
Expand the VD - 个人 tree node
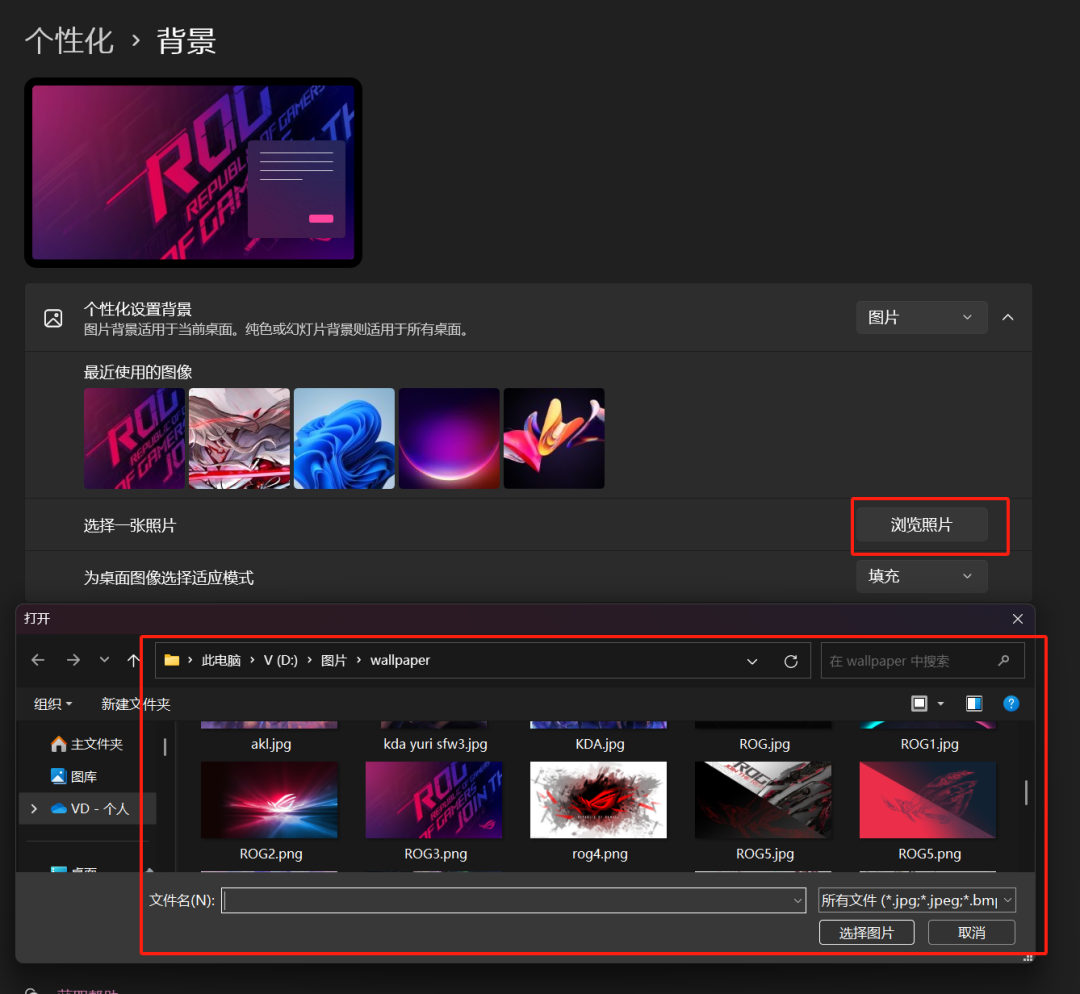tap(34, 809)
